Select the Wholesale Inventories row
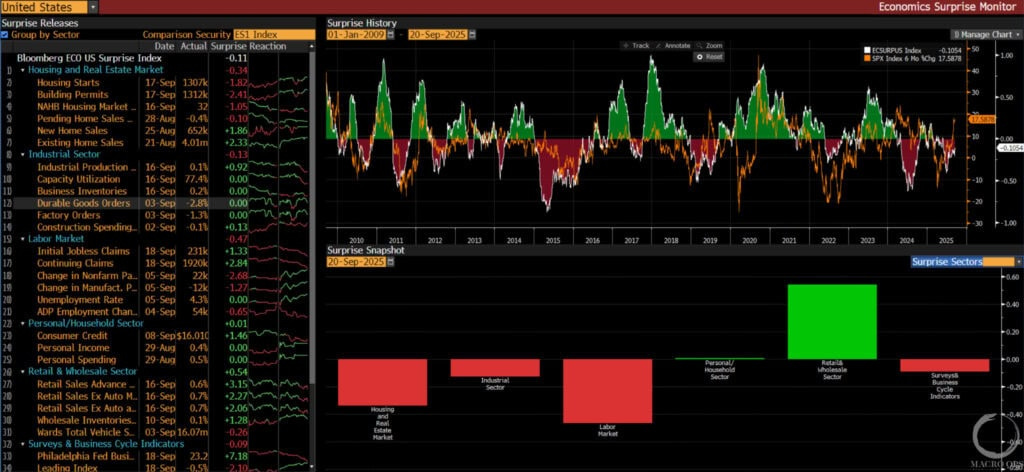This screenshot has height=472, width=1024. pos(157,420)
